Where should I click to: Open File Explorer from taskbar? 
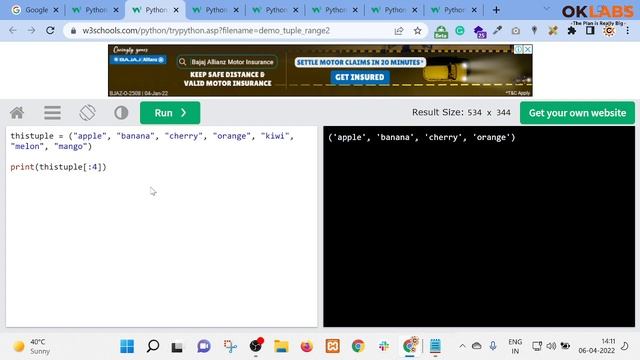point(281,346)
